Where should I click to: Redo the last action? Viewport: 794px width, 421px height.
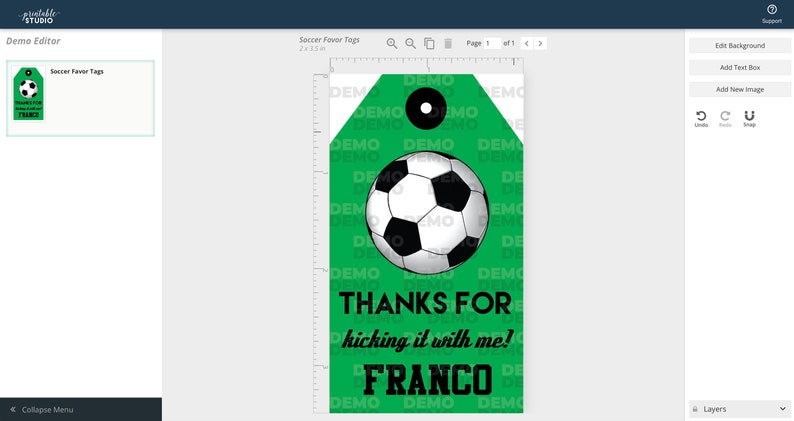click(725, 119)
